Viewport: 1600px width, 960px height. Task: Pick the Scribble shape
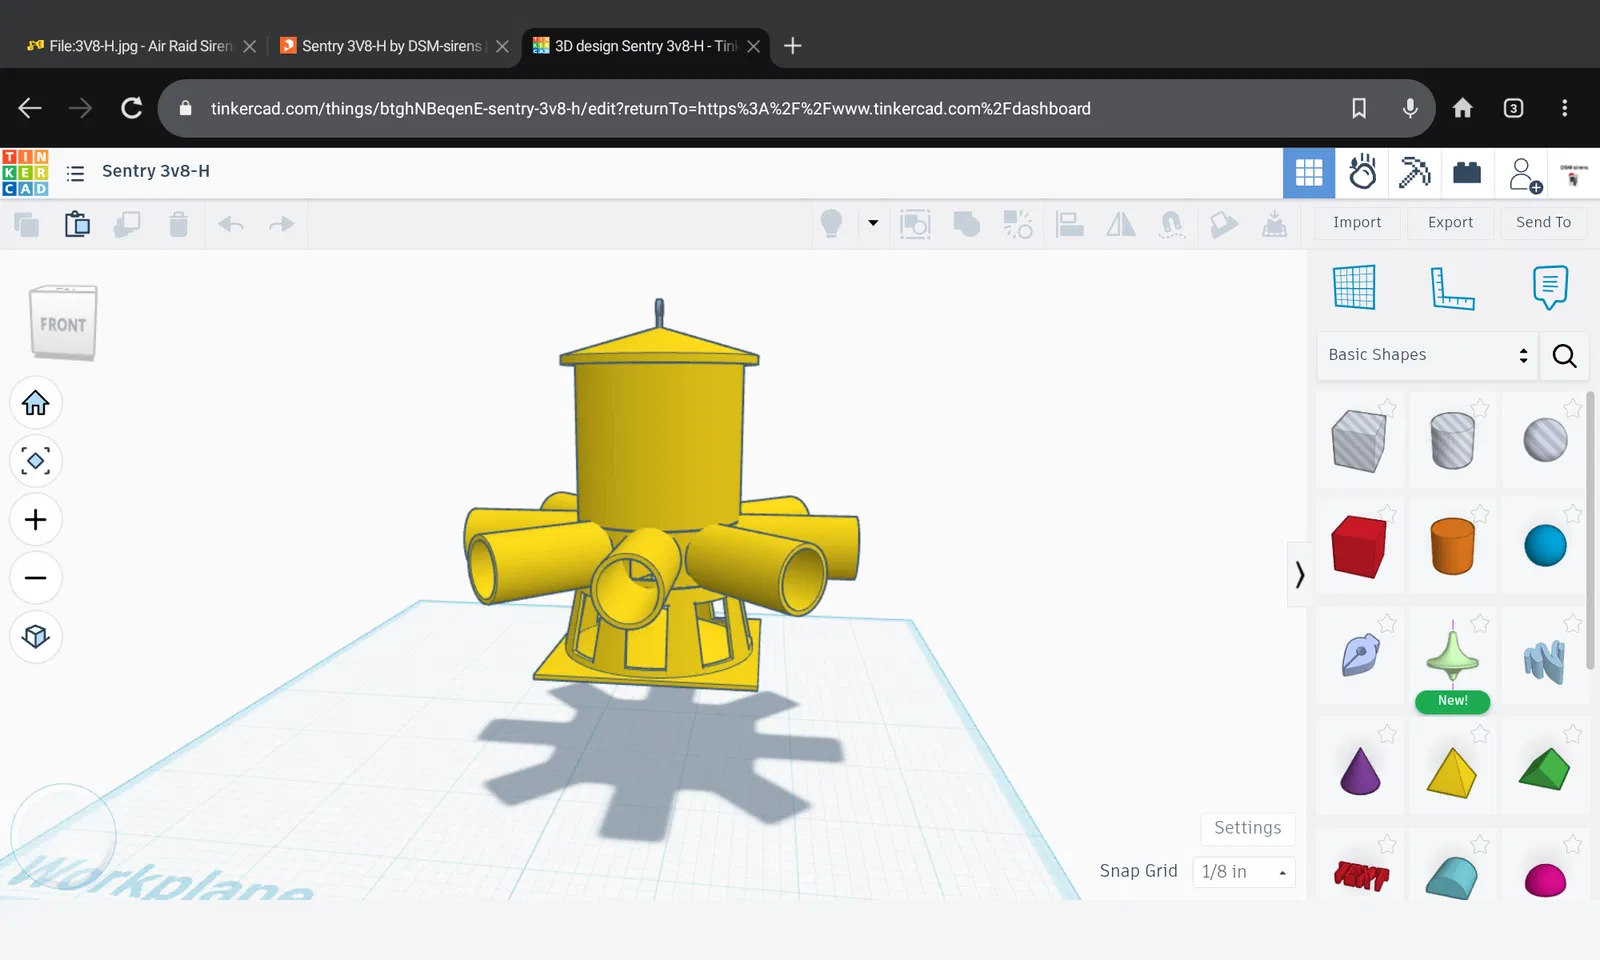click(1360, 656)
